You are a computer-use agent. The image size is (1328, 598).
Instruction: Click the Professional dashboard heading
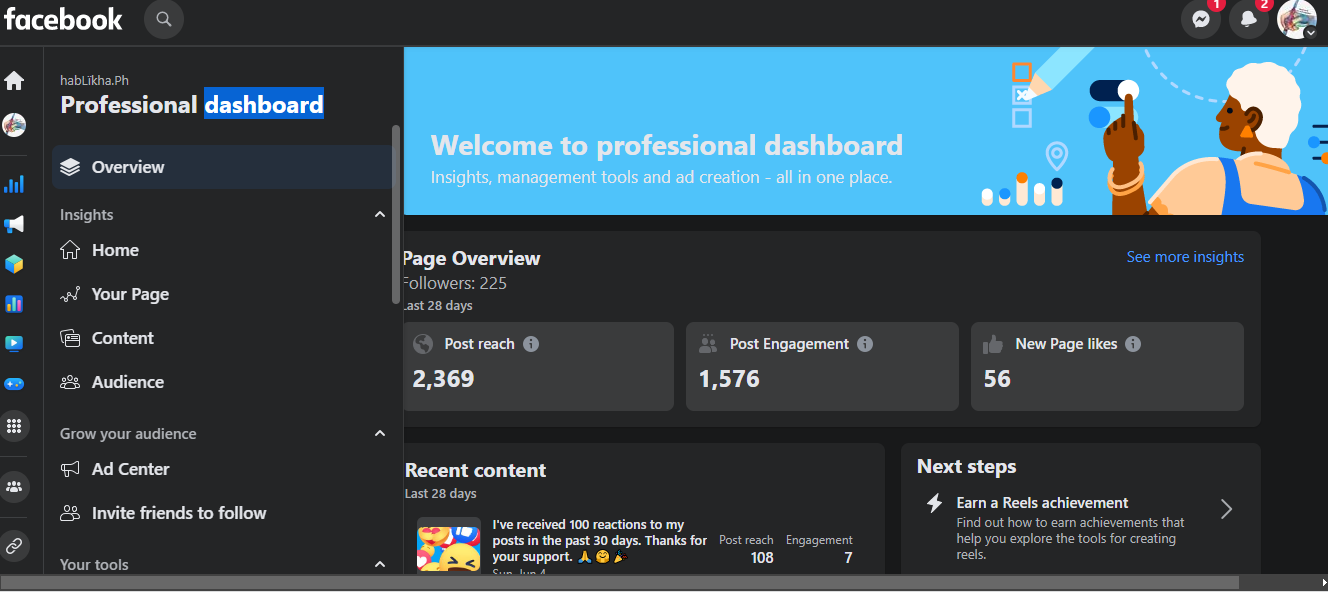[192, 105]
